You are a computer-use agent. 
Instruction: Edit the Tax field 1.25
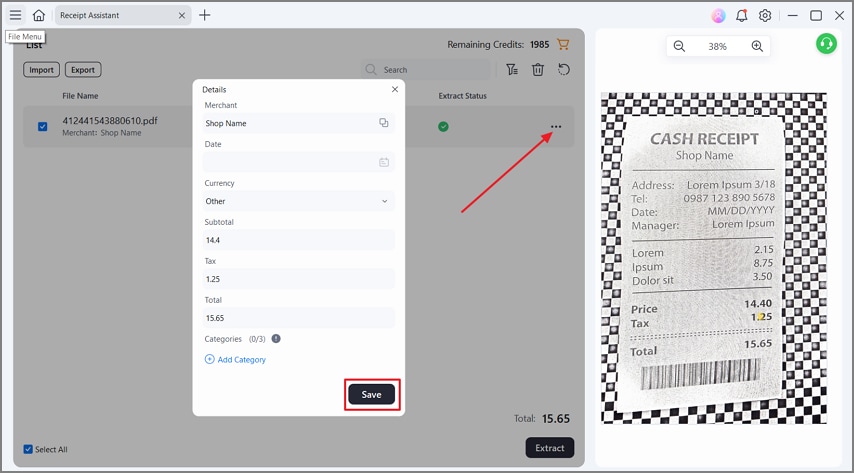[x=298, y=279]
